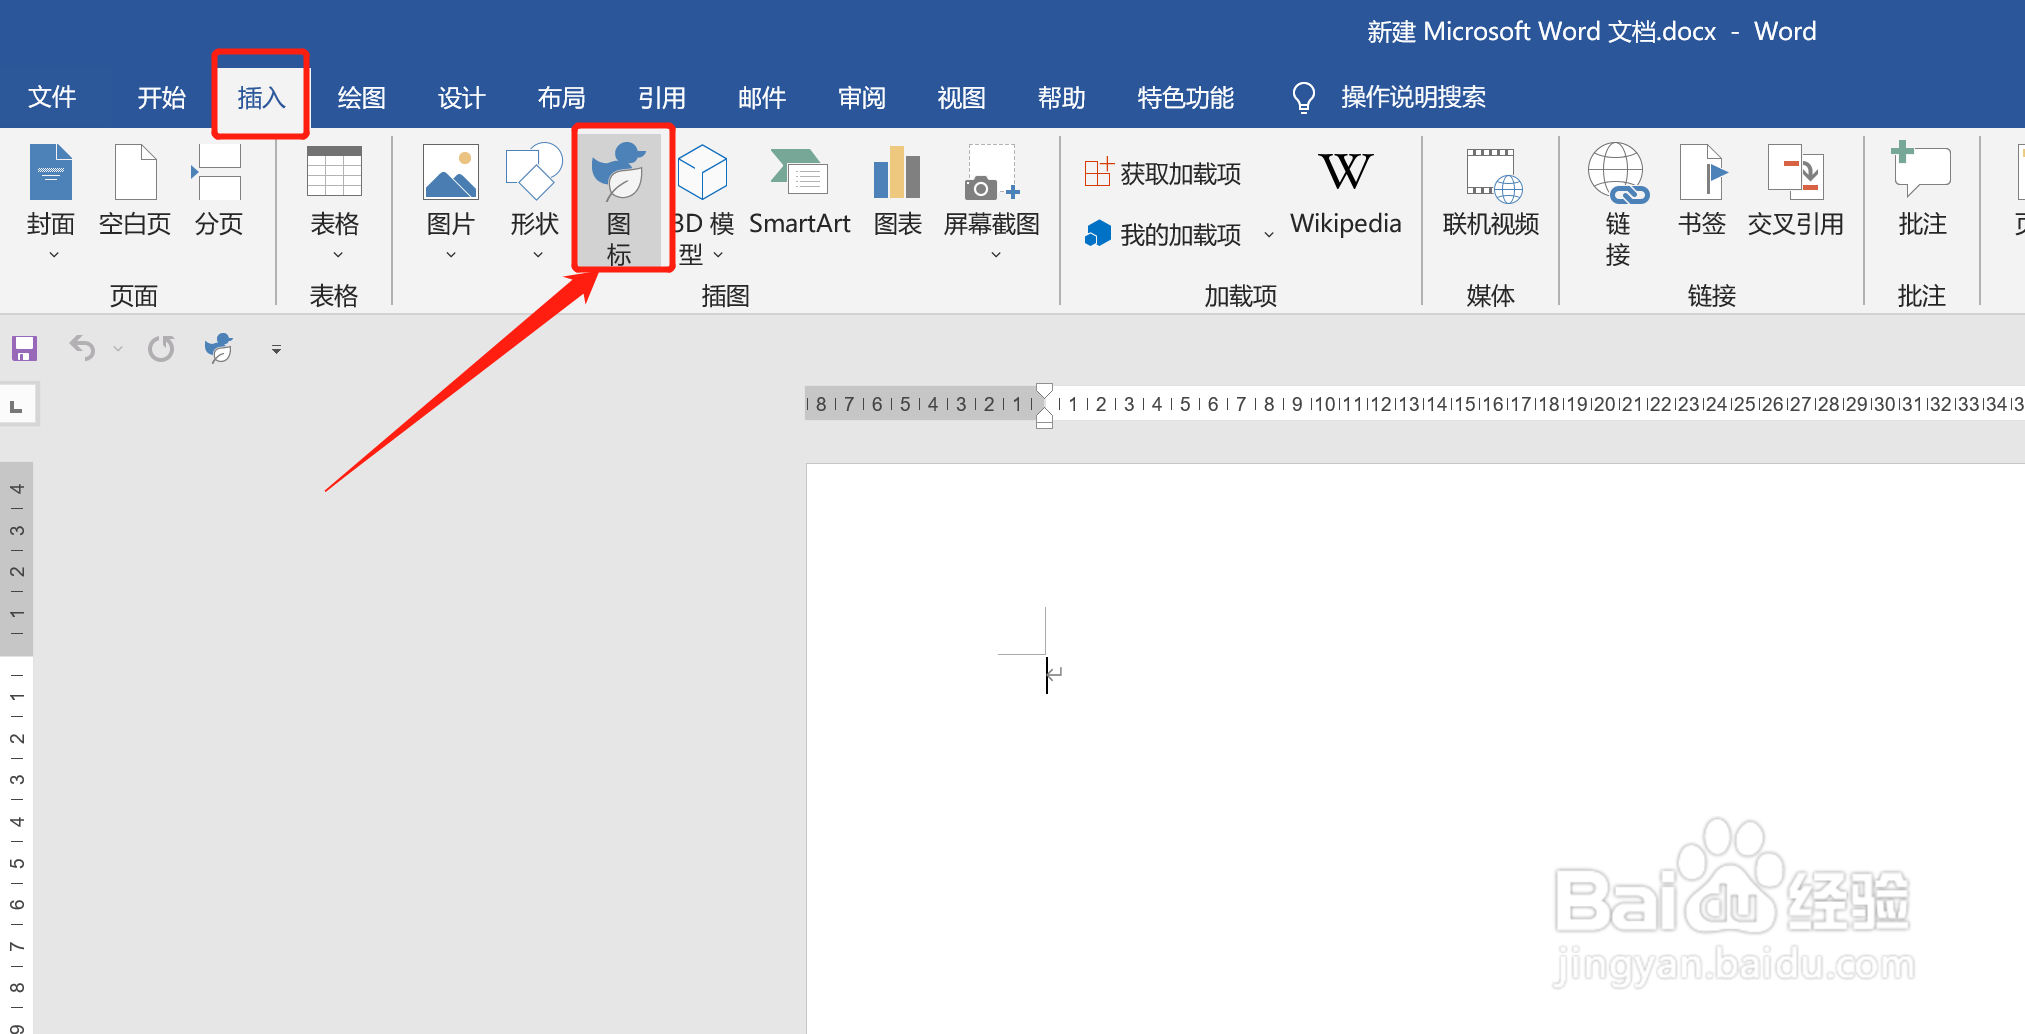Image resolution: width=2025 pixels, height=1034 pixels.
Task: Select the 图标 (Icons) insert tool
Action: 620,200
